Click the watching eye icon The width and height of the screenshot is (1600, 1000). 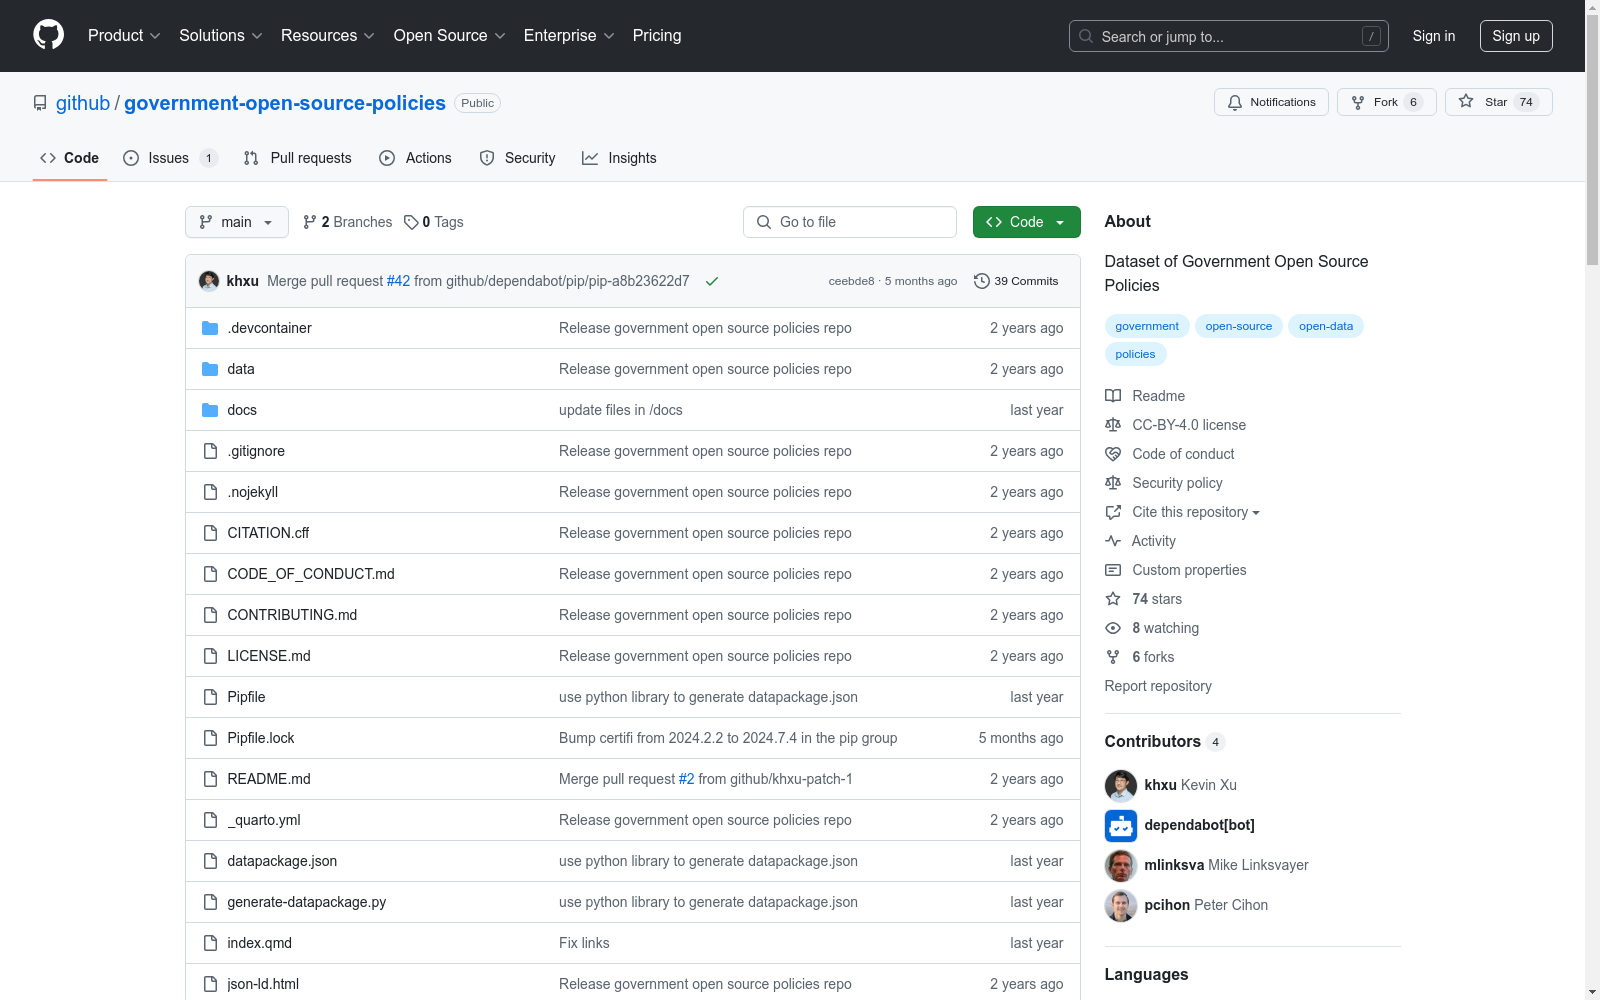click(1113, 628)
